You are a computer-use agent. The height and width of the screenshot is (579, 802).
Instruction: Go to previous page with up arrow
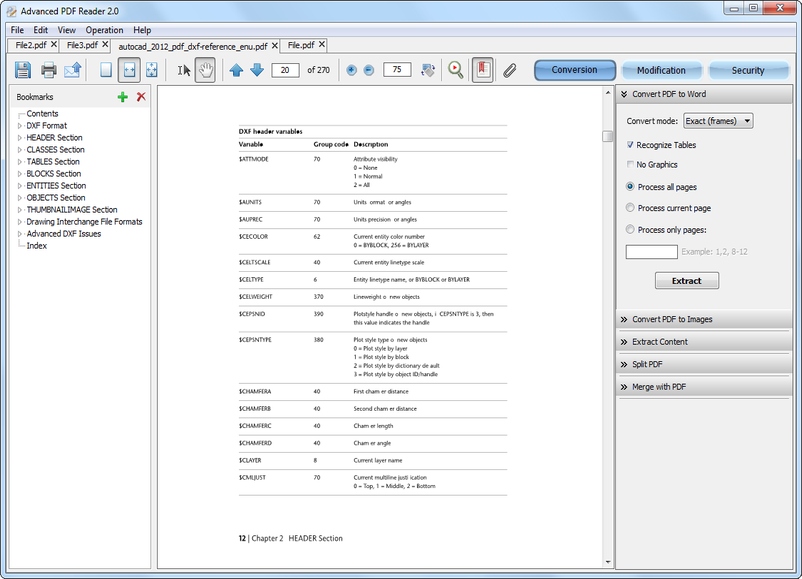(236, 70)
